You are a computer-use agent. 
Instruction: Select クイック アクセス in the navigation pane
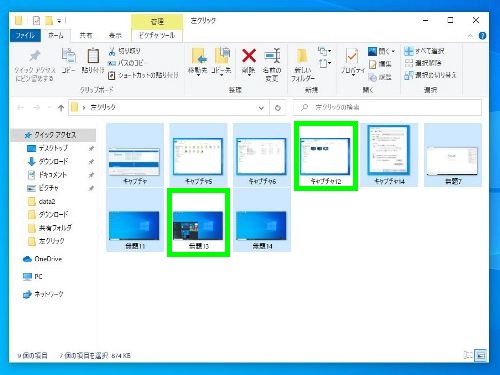coord(53,135)
